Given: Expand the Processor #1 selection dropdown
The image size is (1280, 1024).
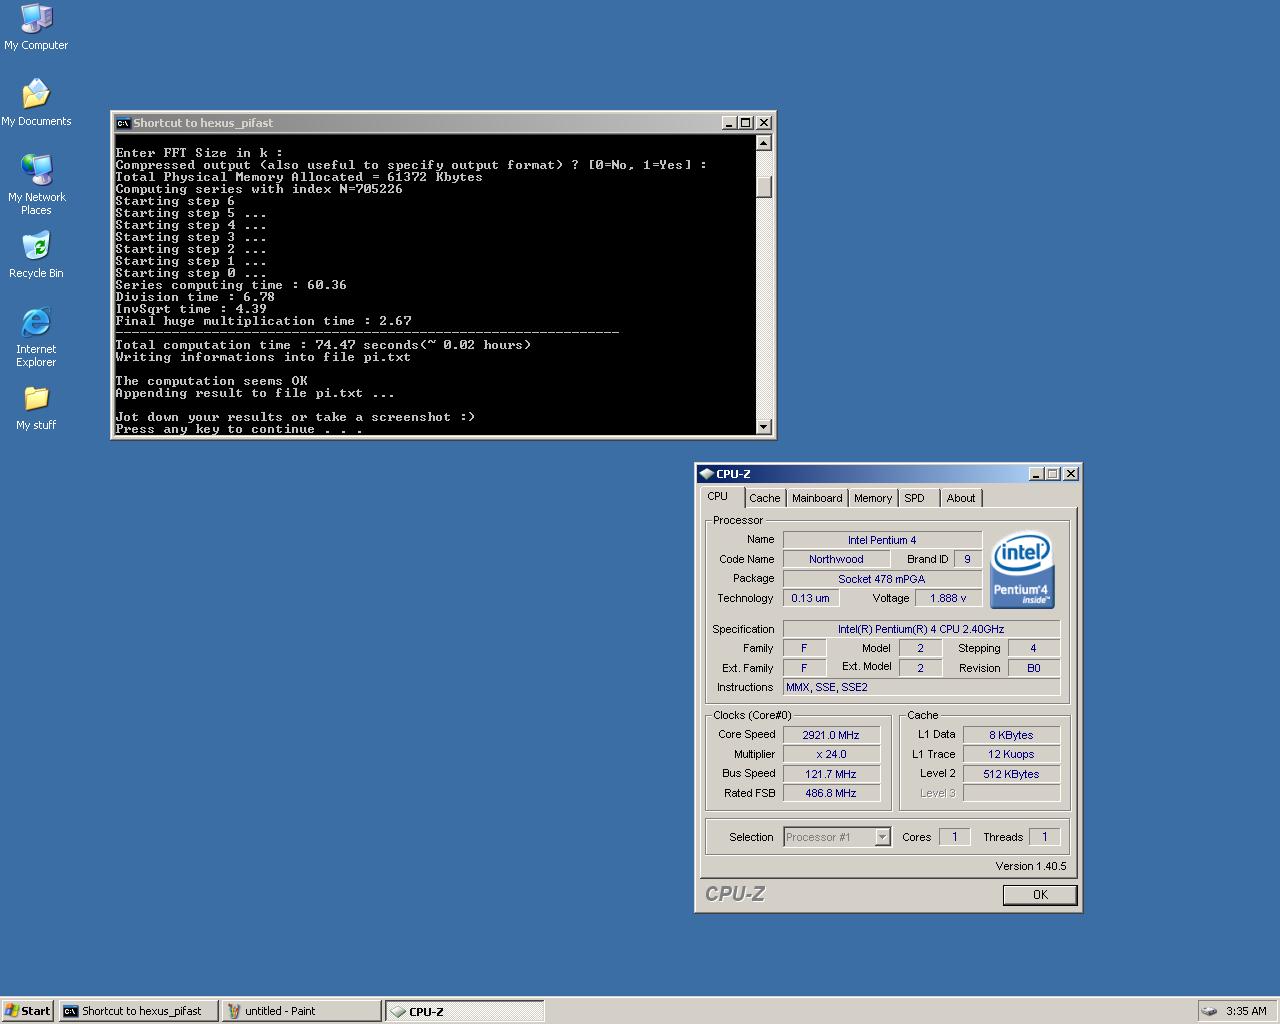Looking at the screenshot, I should point(882,837).
